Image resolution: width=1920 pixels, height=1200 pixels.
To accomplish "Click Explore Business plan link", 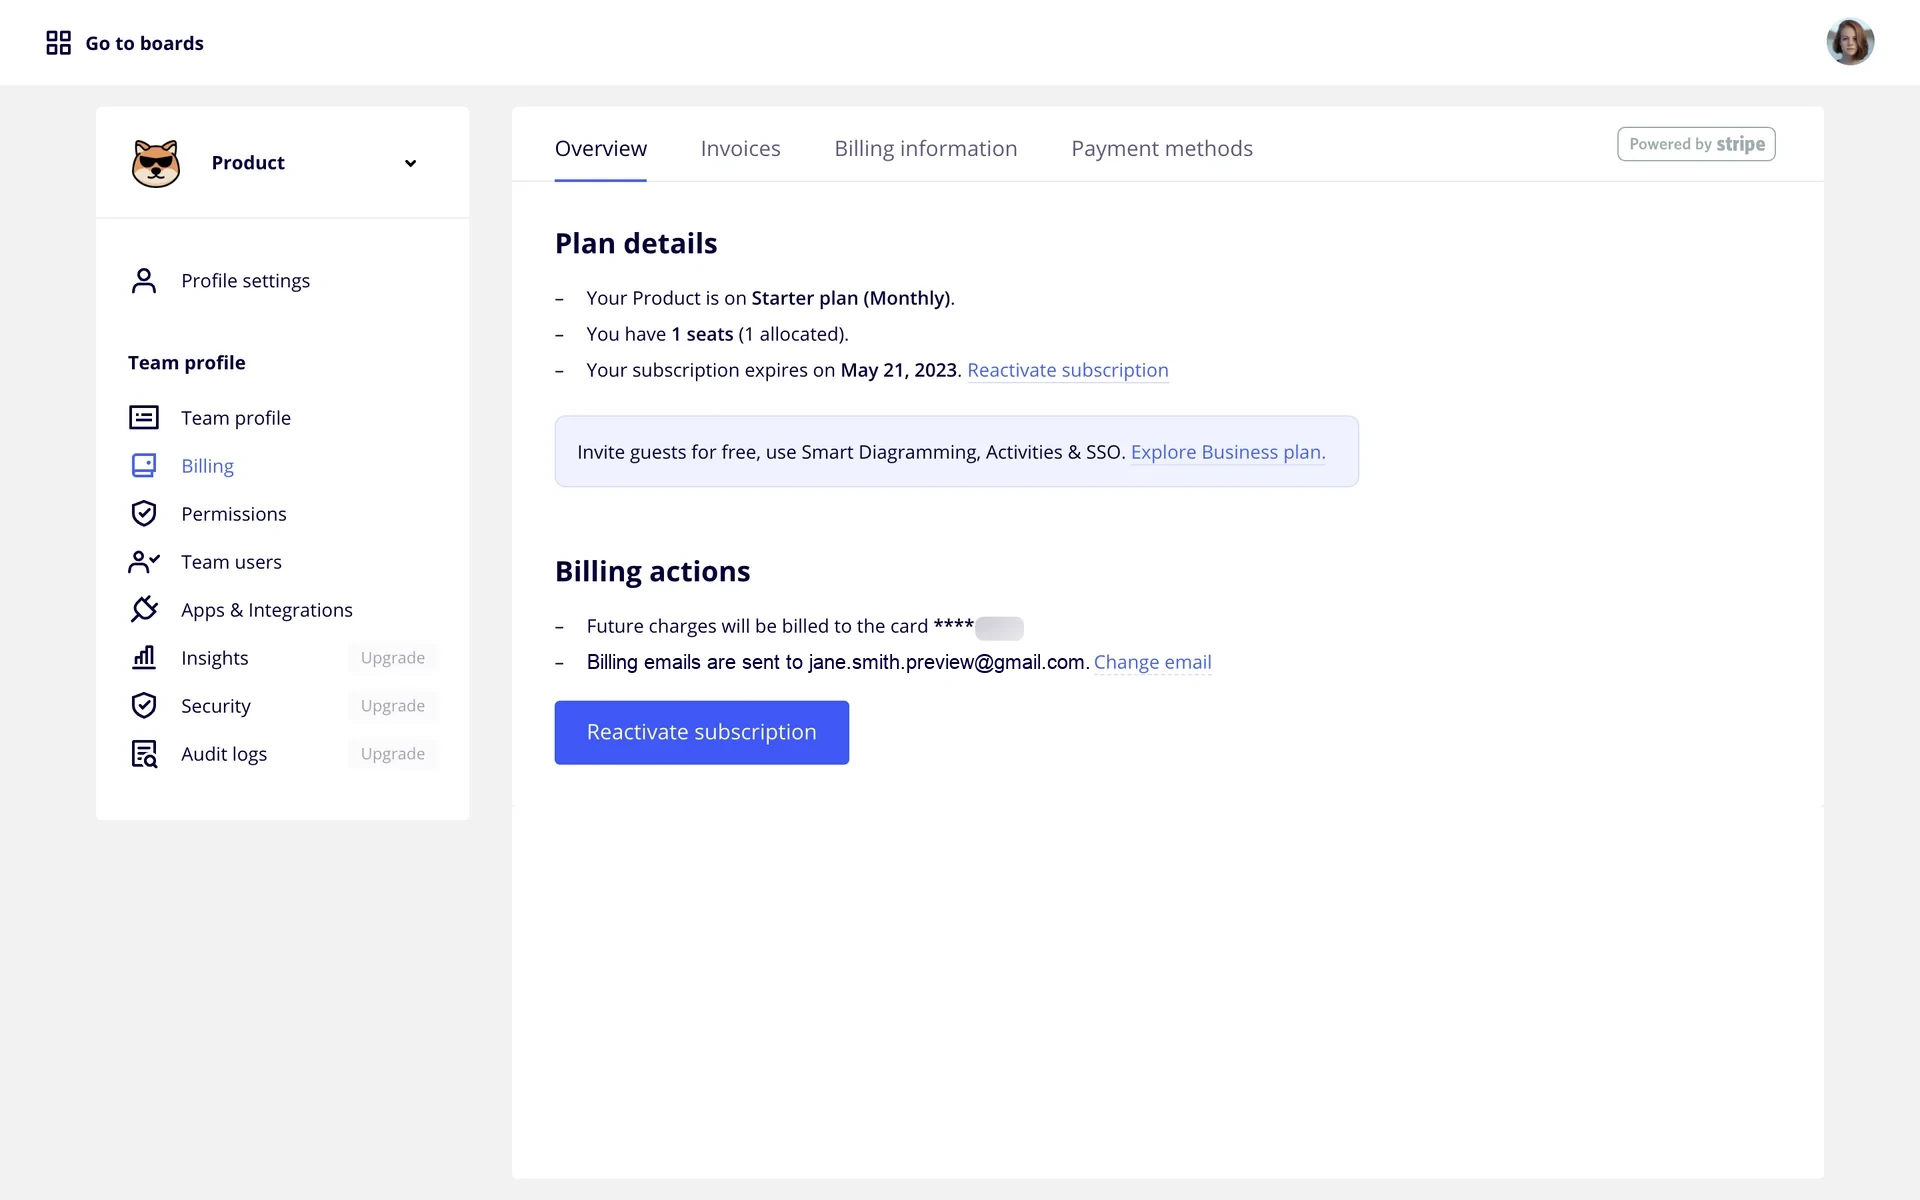I will coord(1228,452).
